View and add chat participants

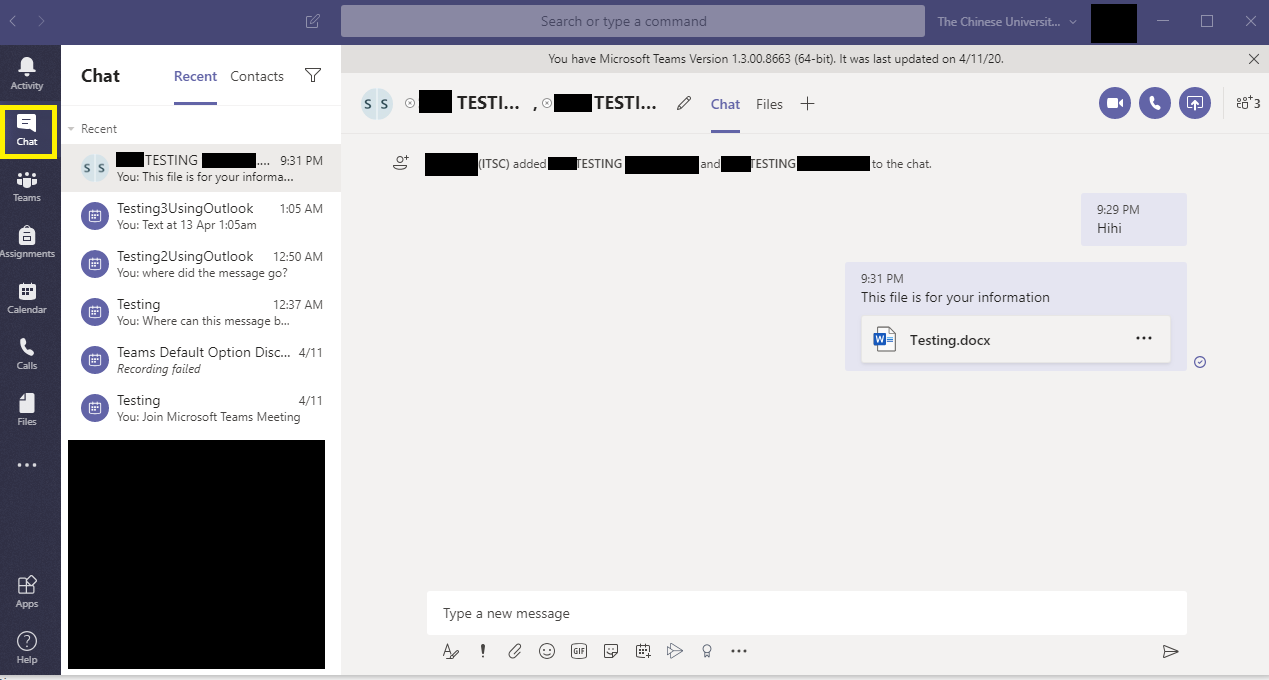[1248, 103]
